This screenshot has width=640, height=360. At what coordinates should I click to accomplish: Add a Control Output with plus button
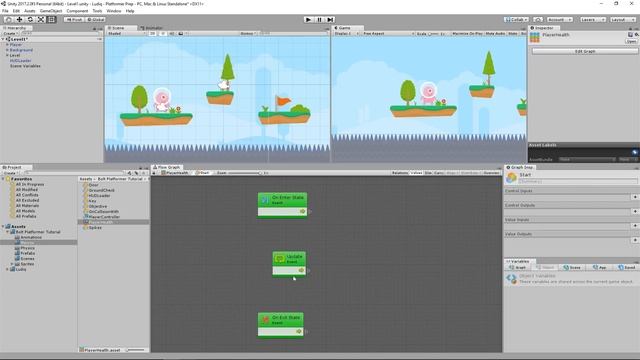point(635,211)
